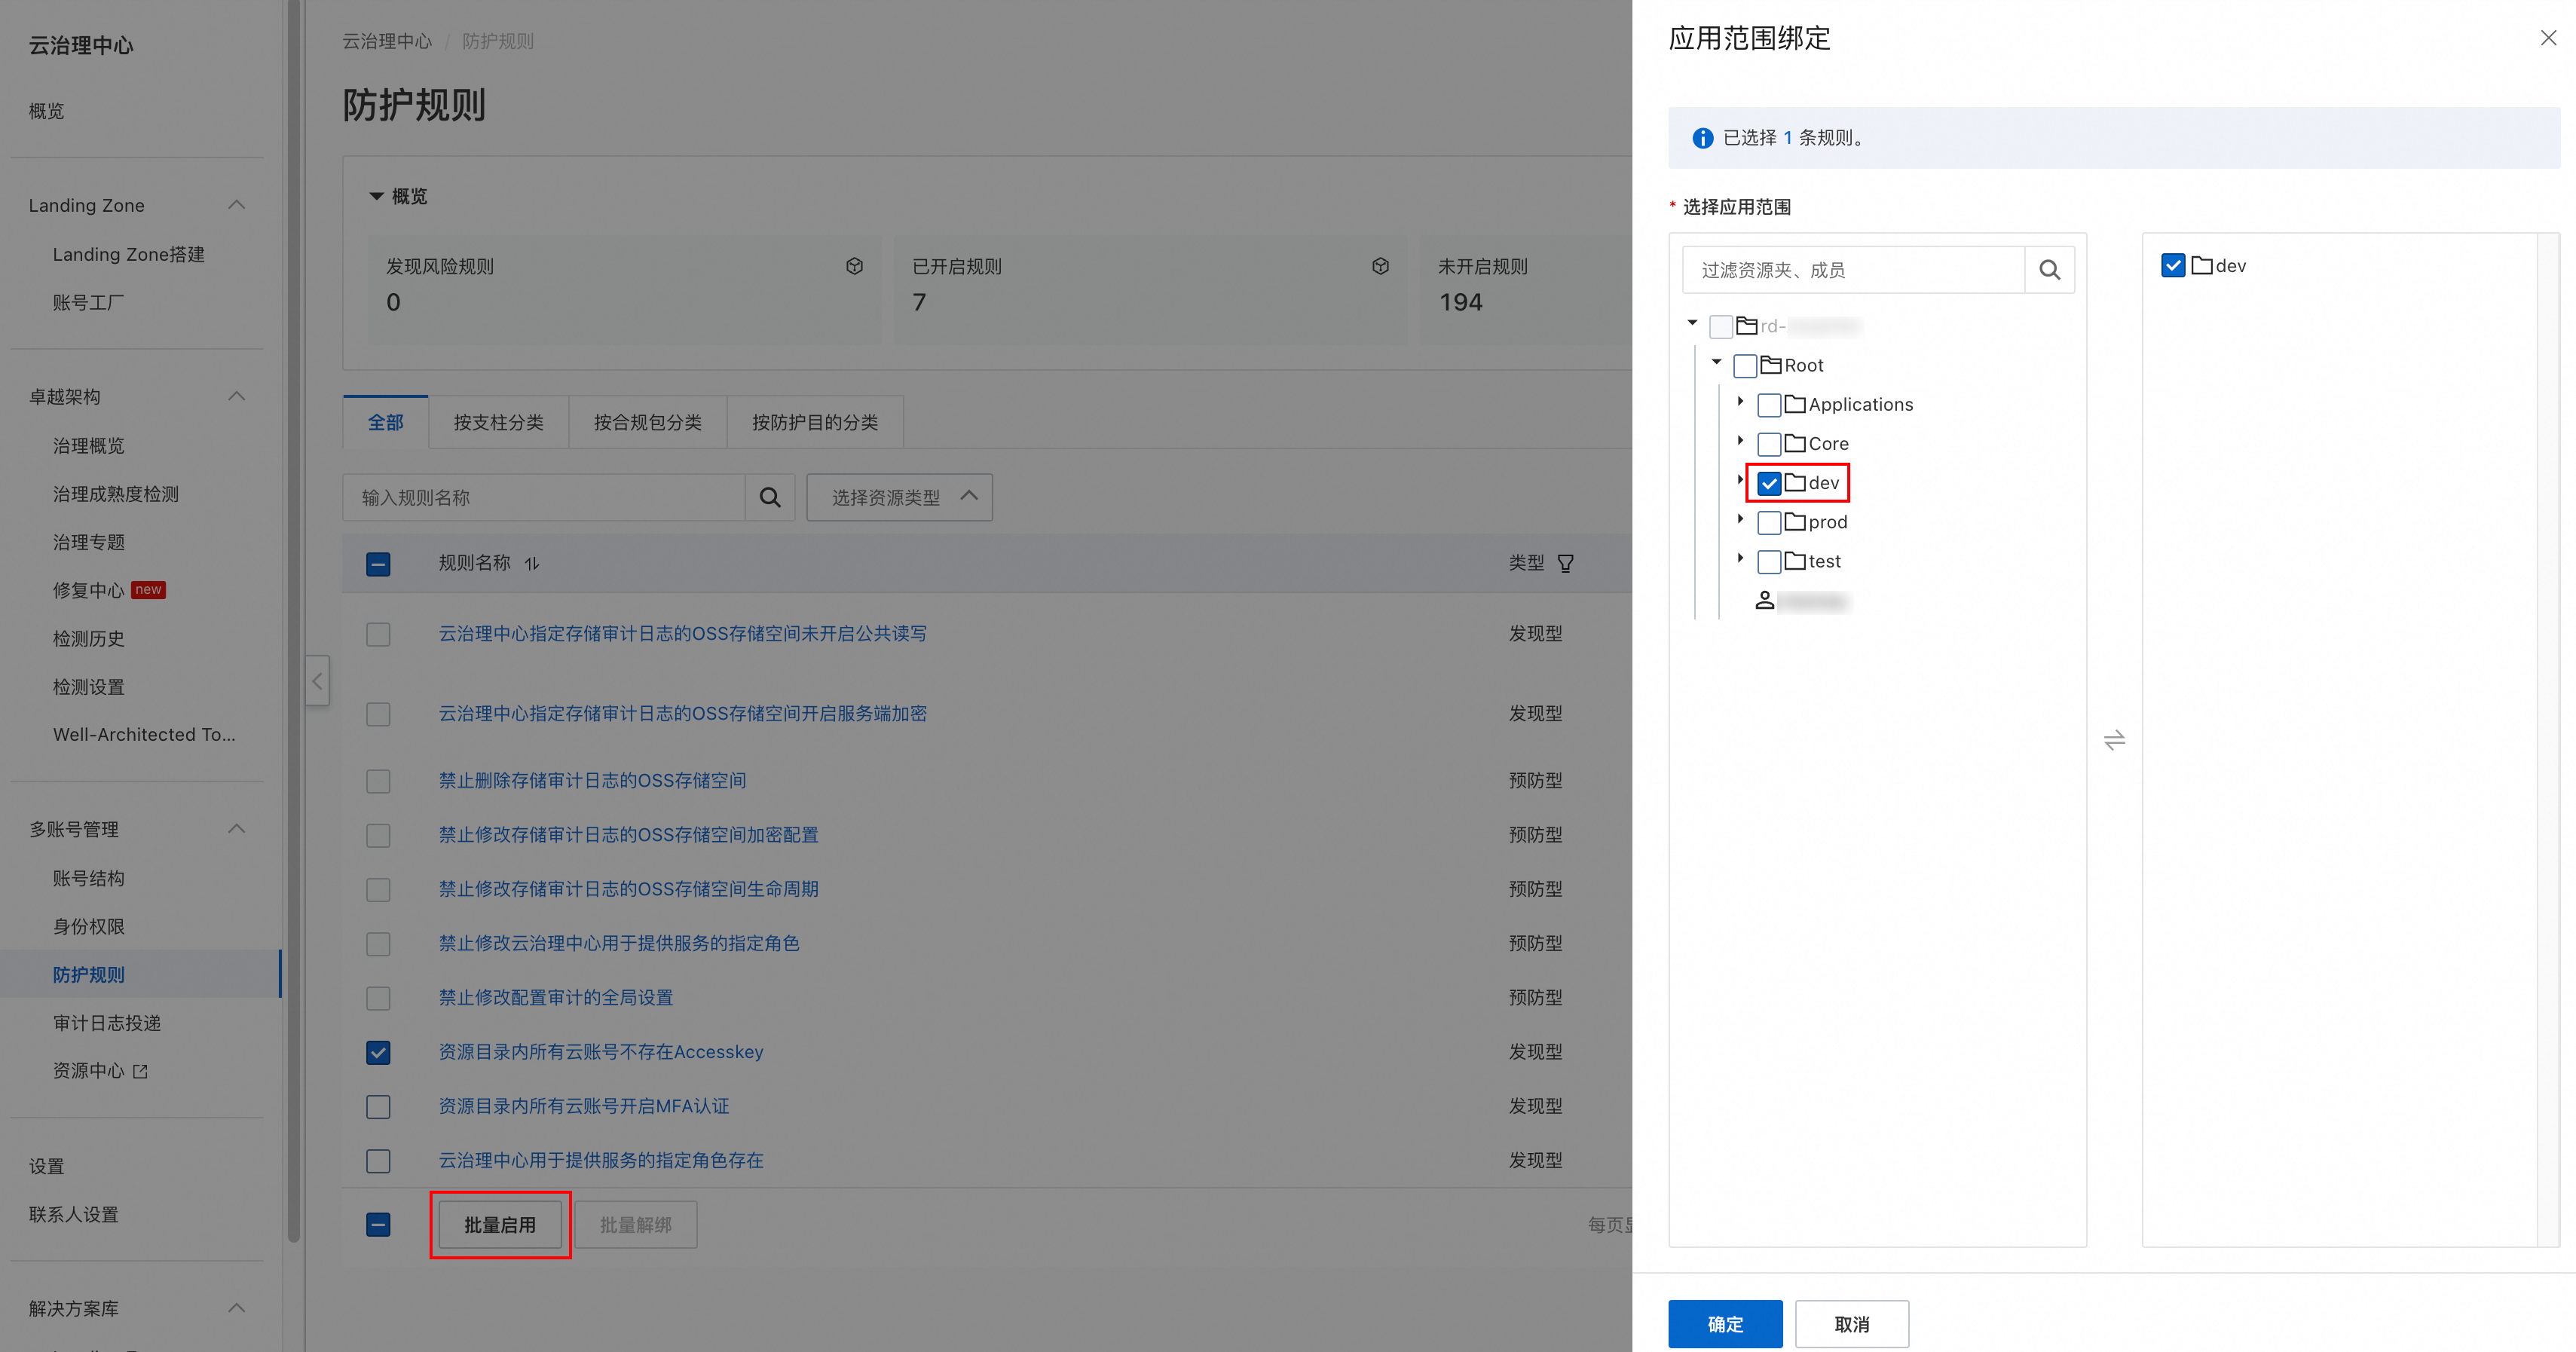Check the Applications folder checkbox

tap(1769, 405)
